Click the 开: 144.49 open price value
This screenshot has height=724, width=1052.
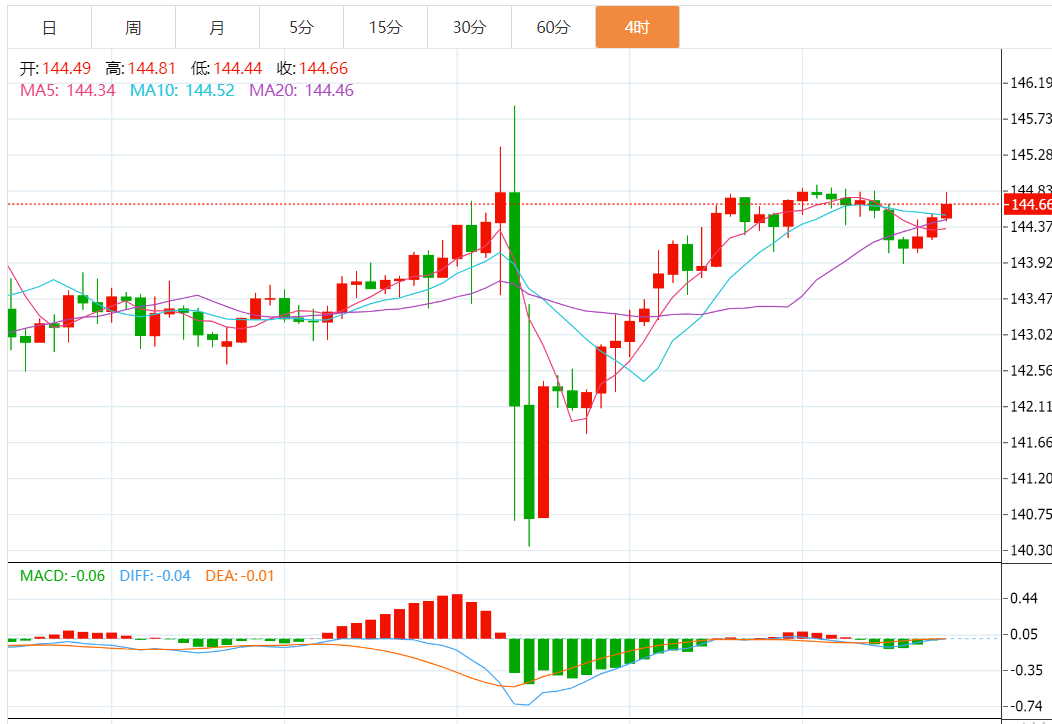(55, 68)
